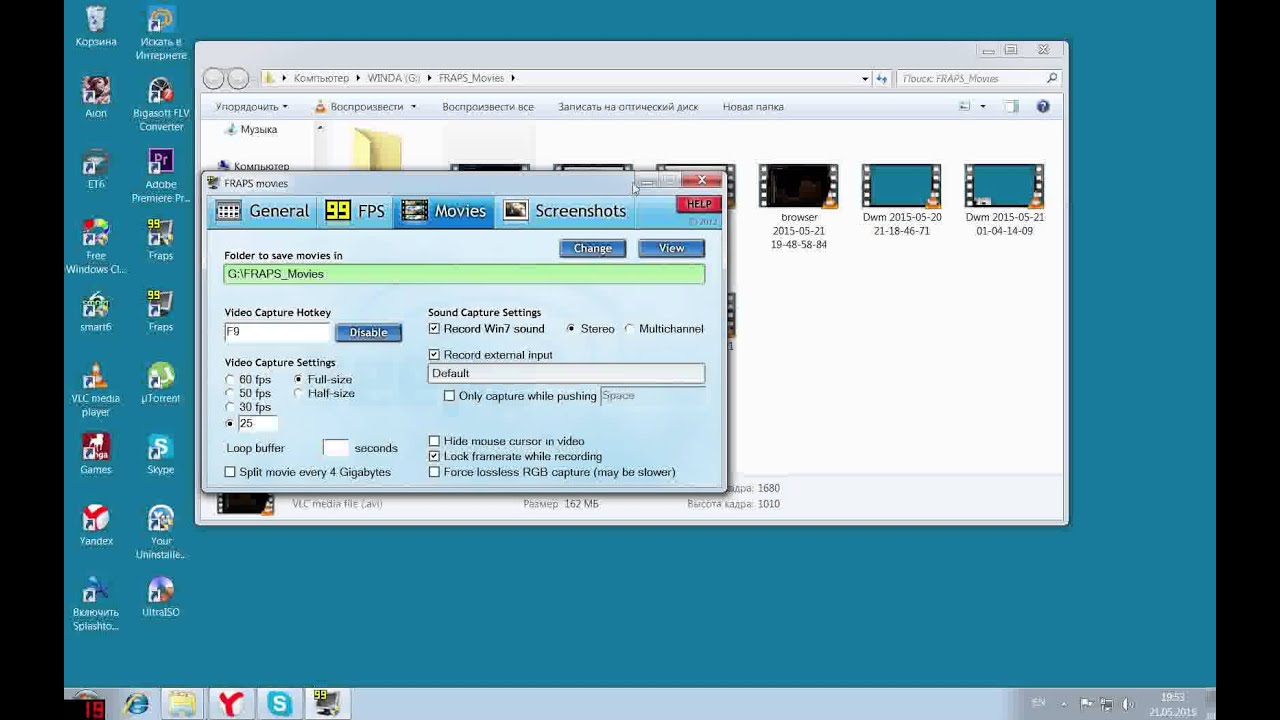Click the Loop buffer seconds field
Image resolution: width=1280 pixels, height=720 pixels.
(336, 448)
